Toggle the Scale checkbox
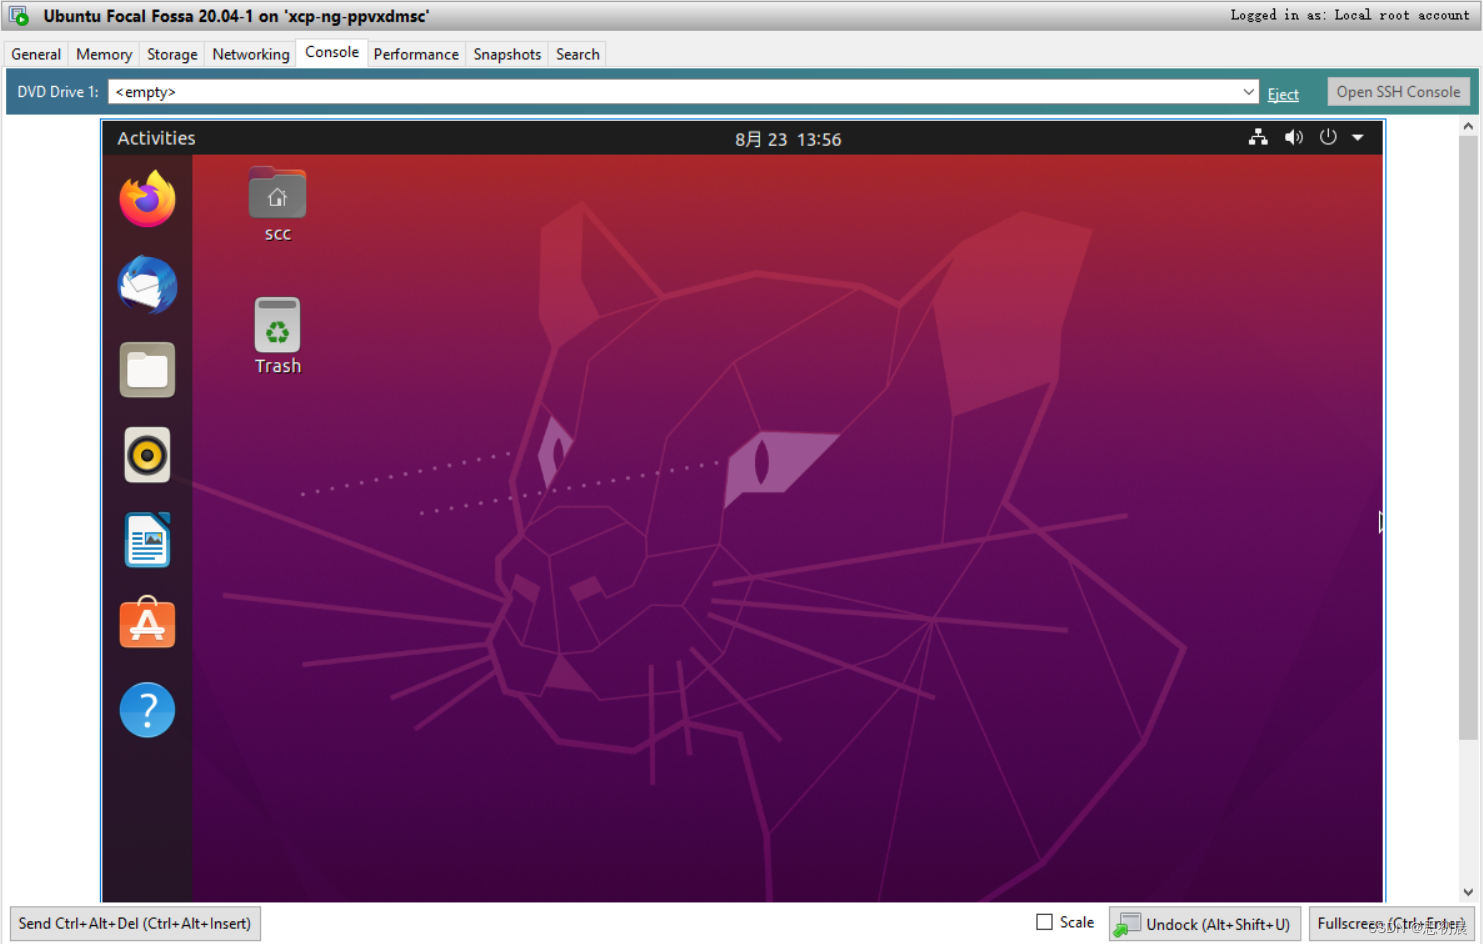Screen dimensions: 1483x944 point(1044,922)
